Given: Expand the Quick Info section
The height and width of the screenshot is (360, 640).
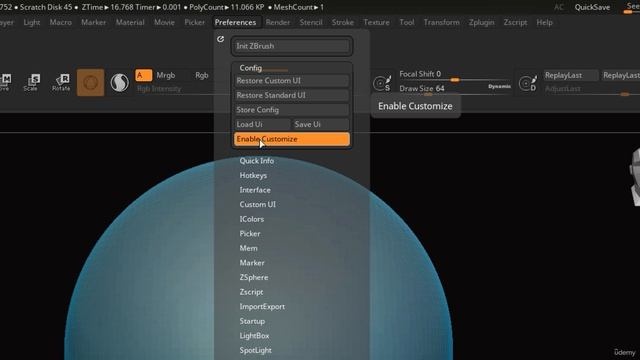Looking at the screenshot, I should tap(257, 161).
